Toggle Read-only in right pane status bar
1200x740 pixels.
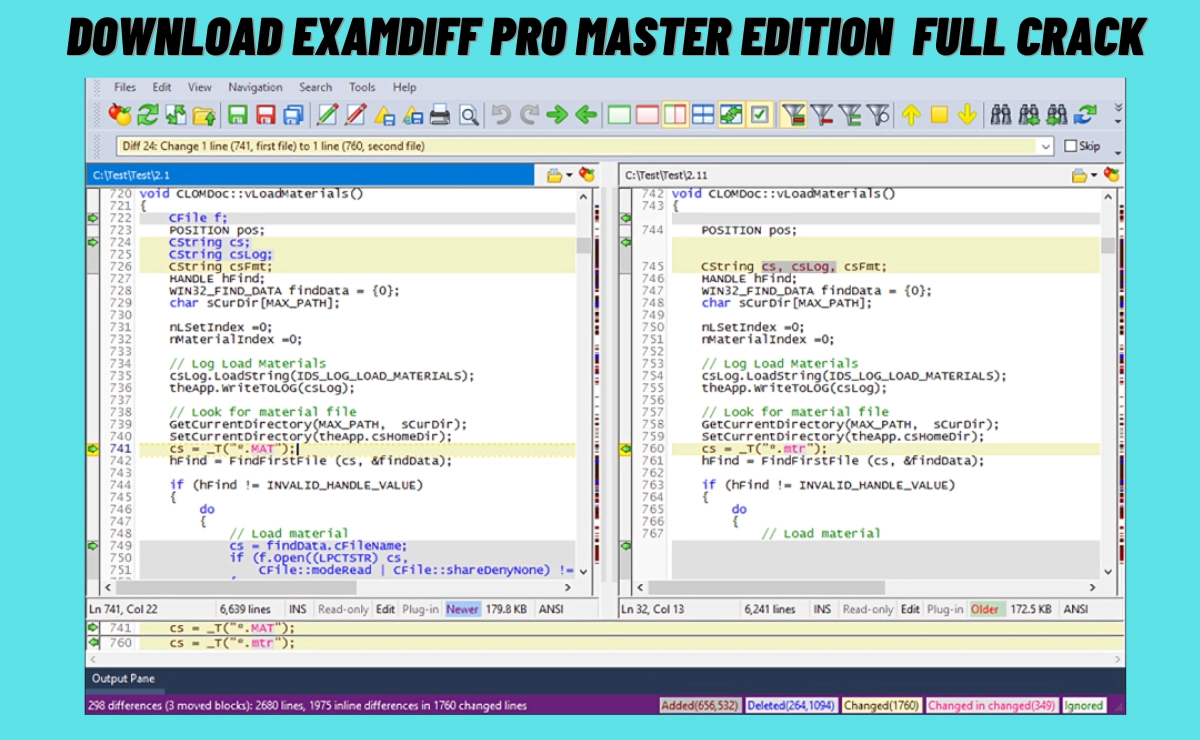click(868, 609)
